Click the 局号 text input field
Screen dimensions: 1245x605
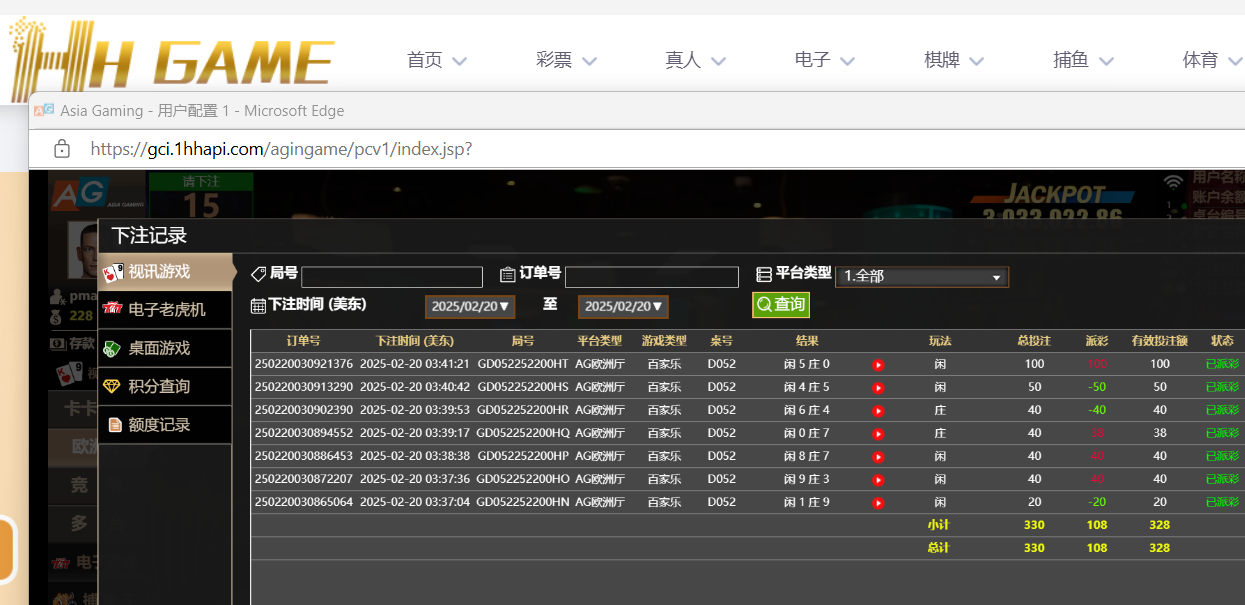click(x=391, y=277)
